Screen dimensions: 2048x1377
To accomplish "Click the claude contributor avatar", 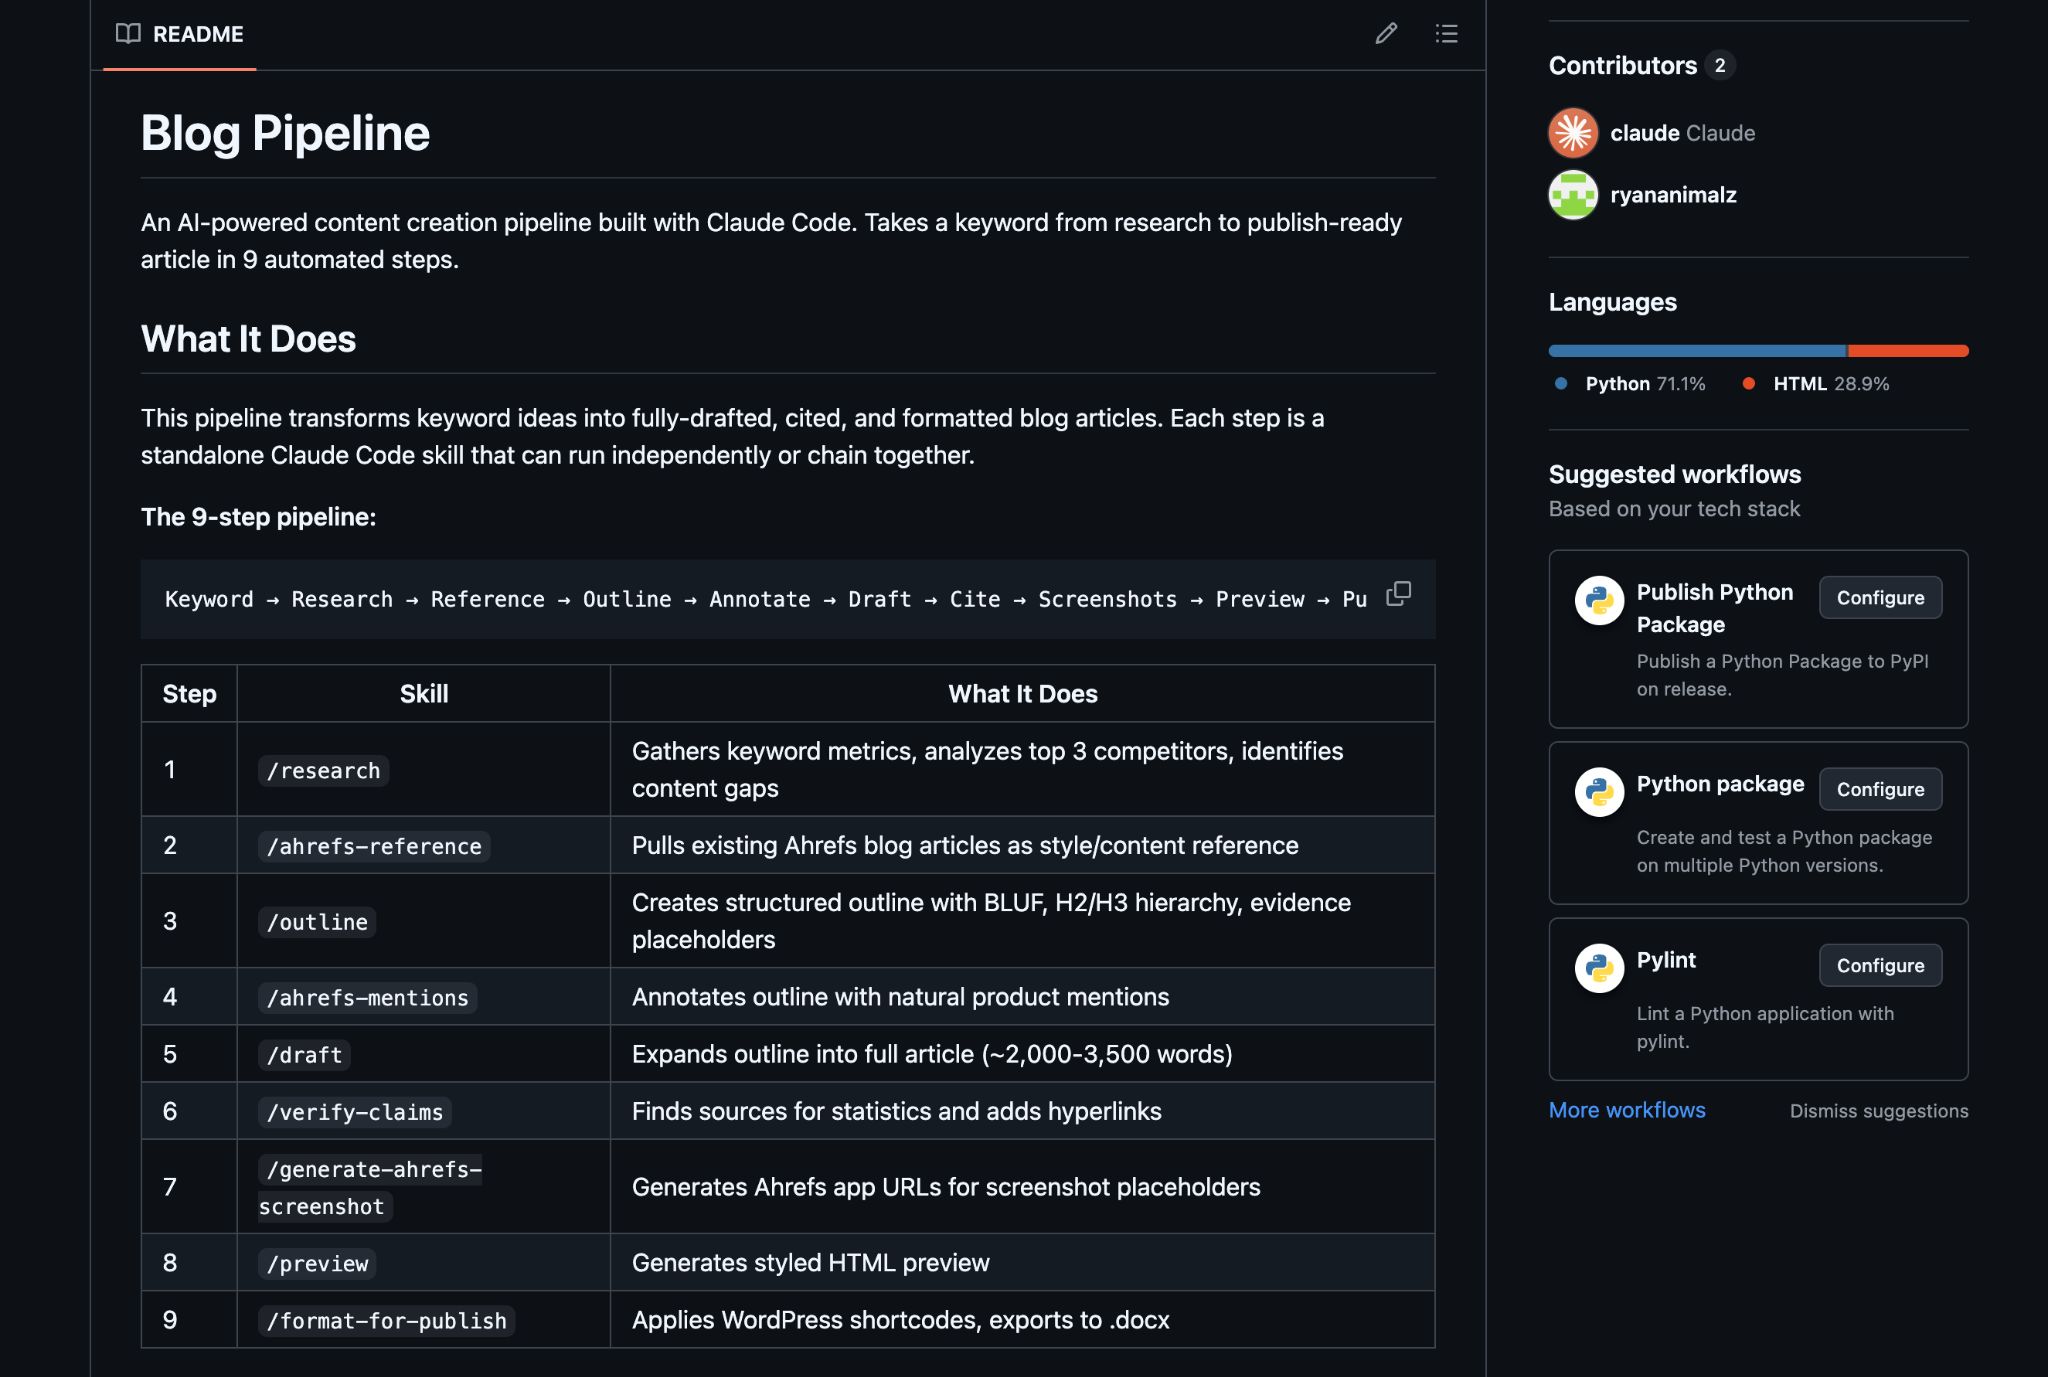I will (1573, 133).
